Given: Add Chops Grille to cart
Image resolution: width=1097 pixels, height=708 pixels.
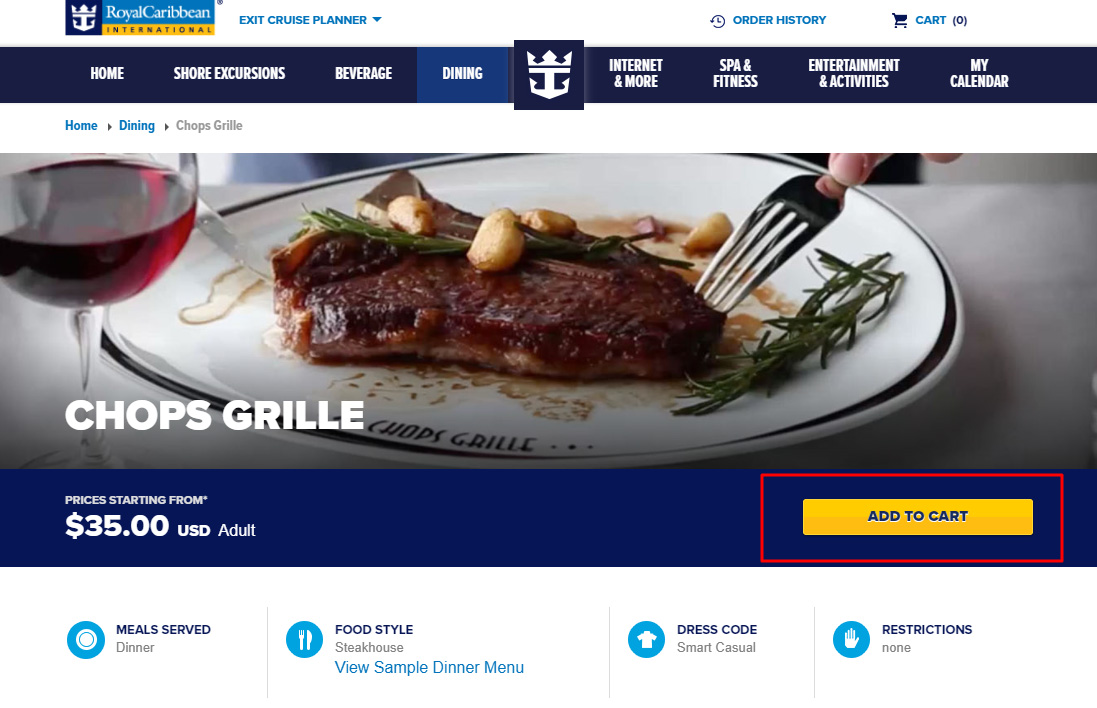Looking at the screenshot, I should [917, 517].
